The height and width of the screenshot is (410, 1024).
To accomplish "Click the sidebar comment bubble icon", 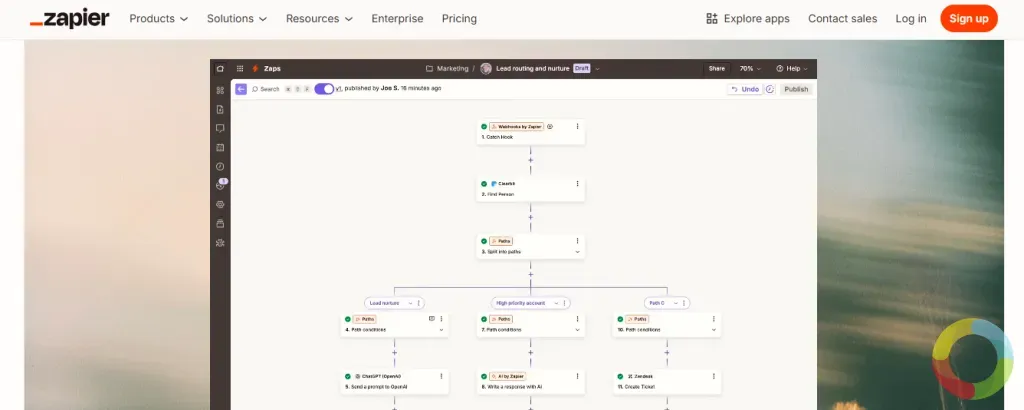I will tap(220, 129).
